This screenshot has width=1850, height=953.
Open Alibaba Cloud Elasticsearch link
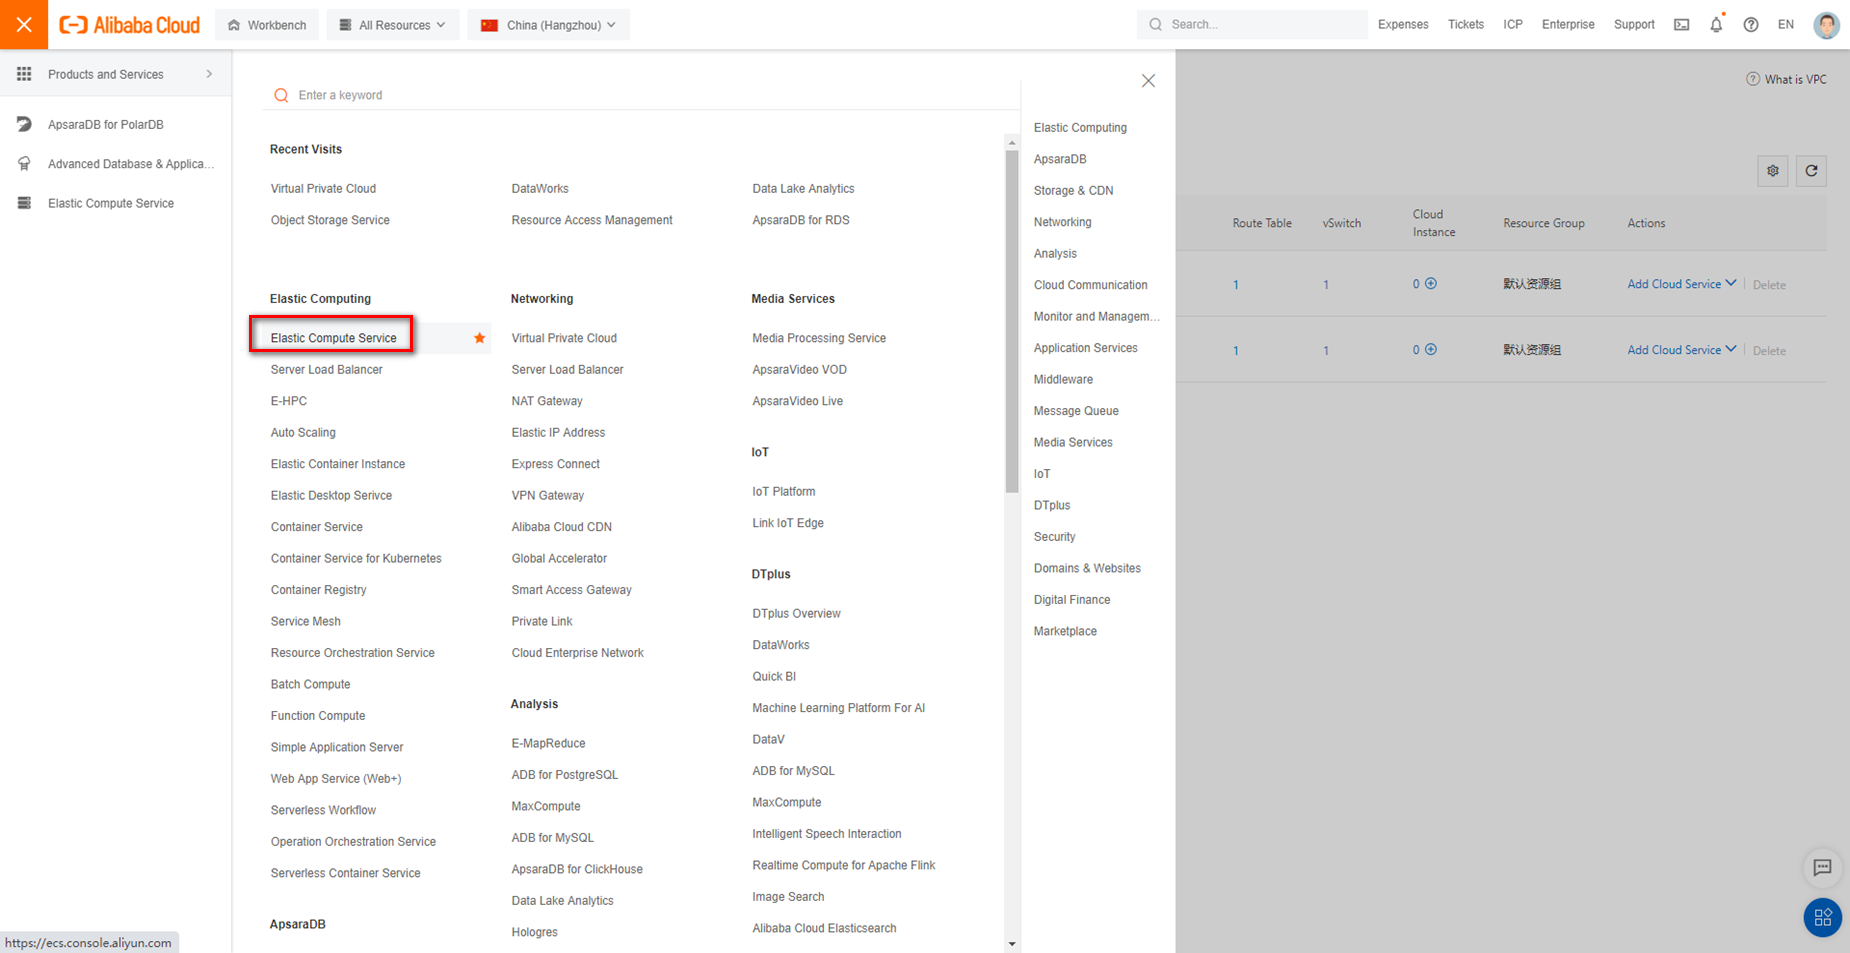[824, 929]
